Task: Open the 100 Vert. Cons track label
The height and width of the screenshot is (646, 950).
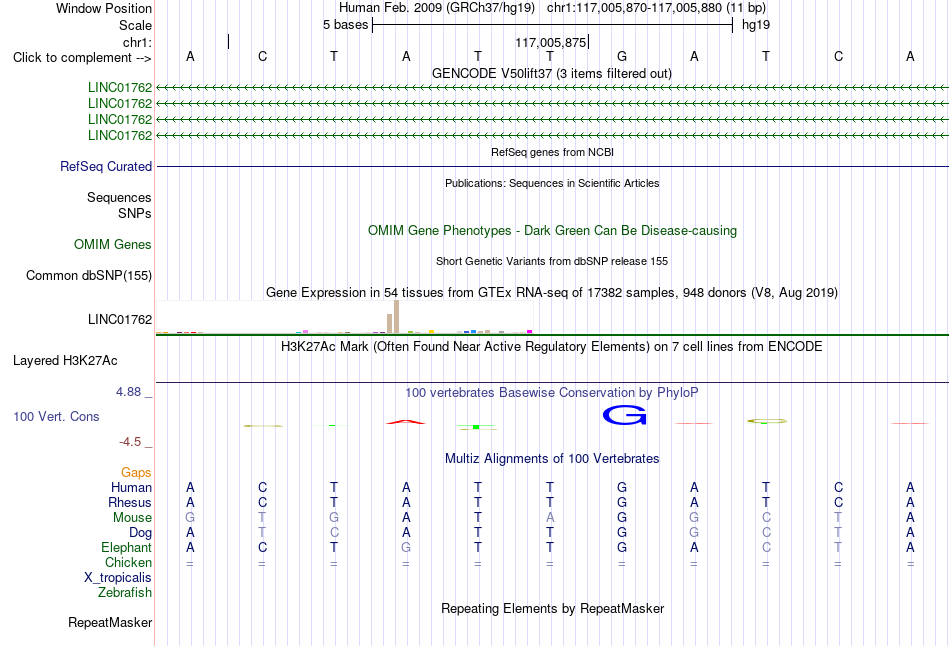Action: (56, 416)
